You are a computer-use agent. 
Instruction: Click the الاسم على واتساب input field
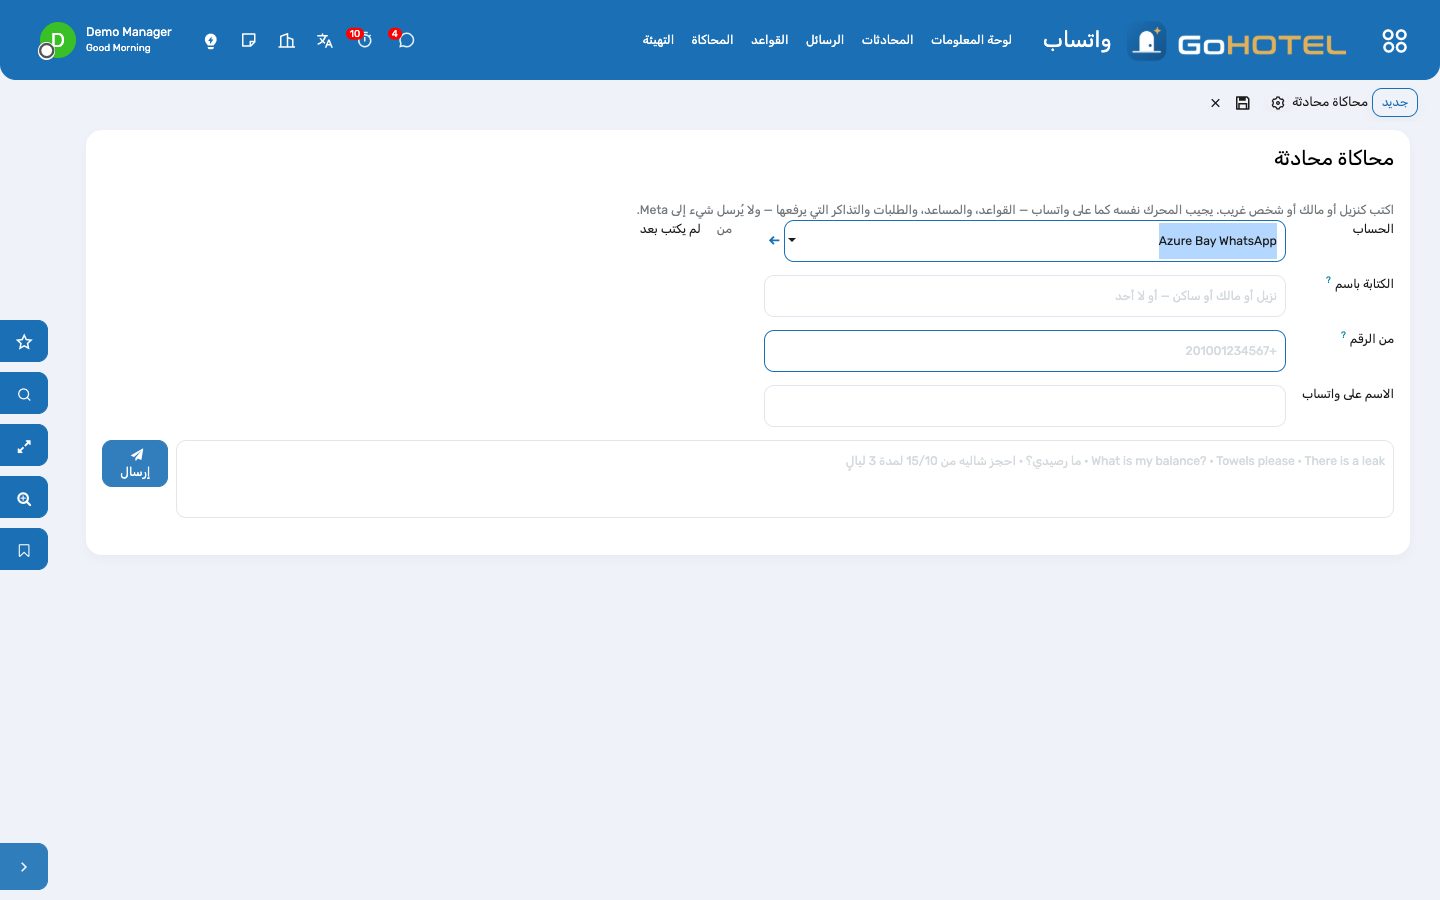[x=1025, y=406]
